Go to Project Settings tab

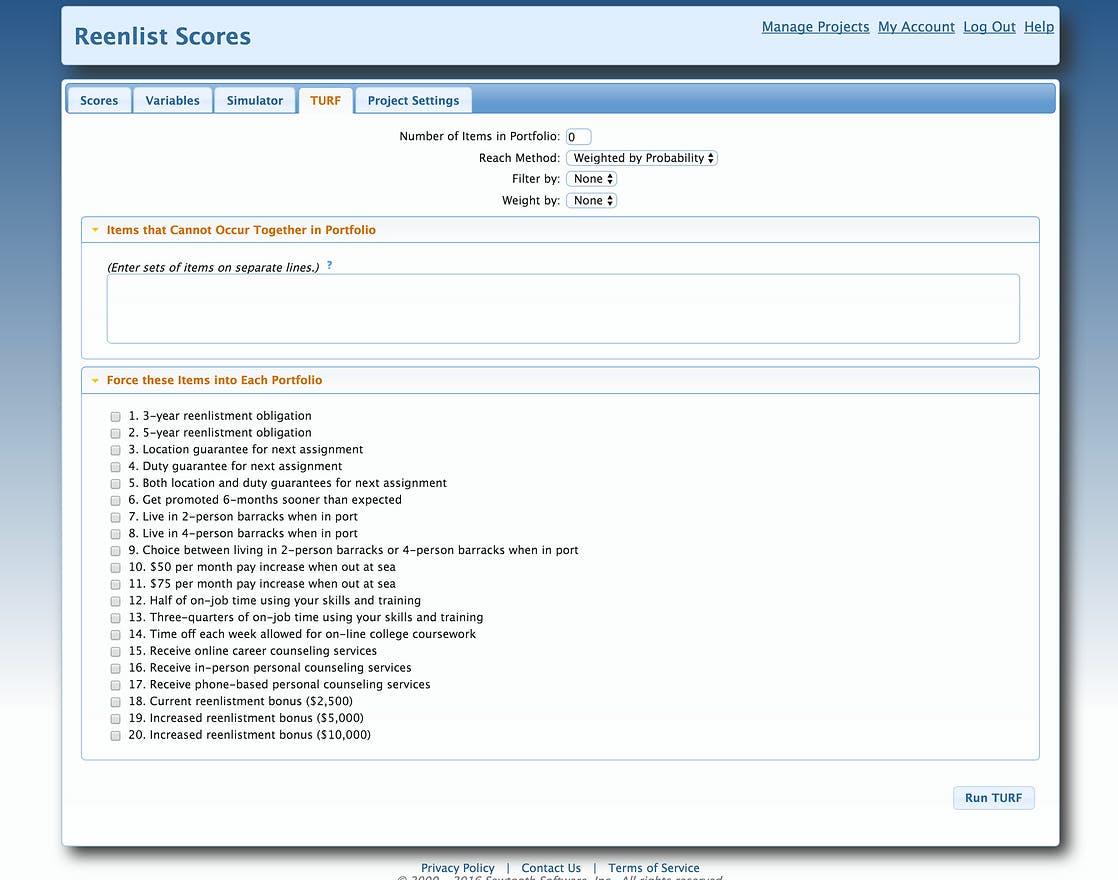414,101
